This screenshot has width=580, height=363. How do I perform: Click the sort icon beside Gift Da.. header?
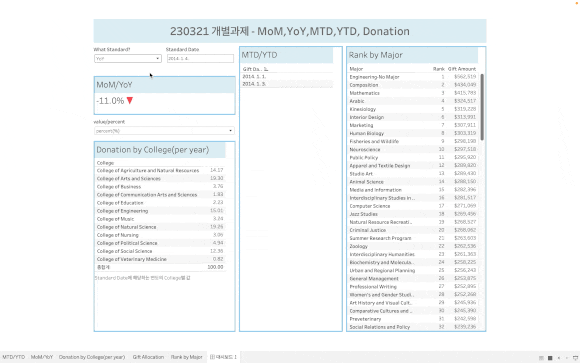[x=266, y=69]
